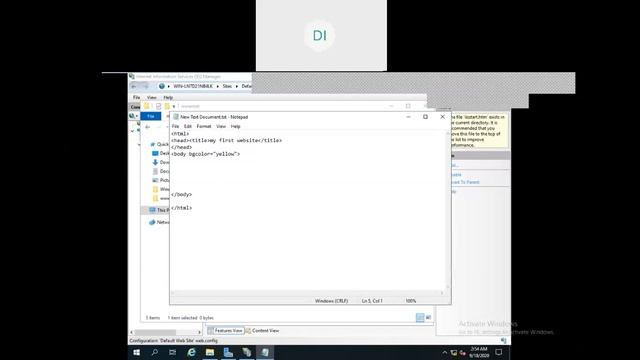This screenshot has height=360, width=640.
Task: Open IIS Manager's File menu
Action: [x=136, y=98]
